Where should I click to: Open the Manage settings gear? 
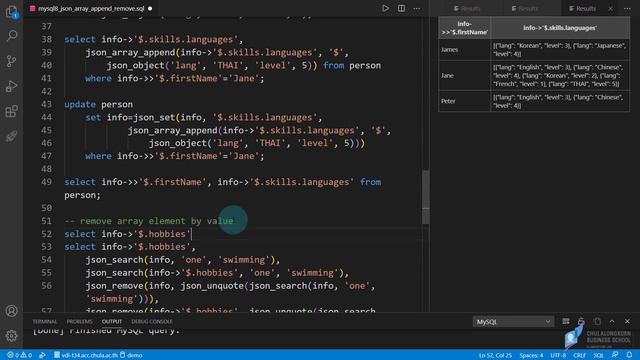pos(11,336)
